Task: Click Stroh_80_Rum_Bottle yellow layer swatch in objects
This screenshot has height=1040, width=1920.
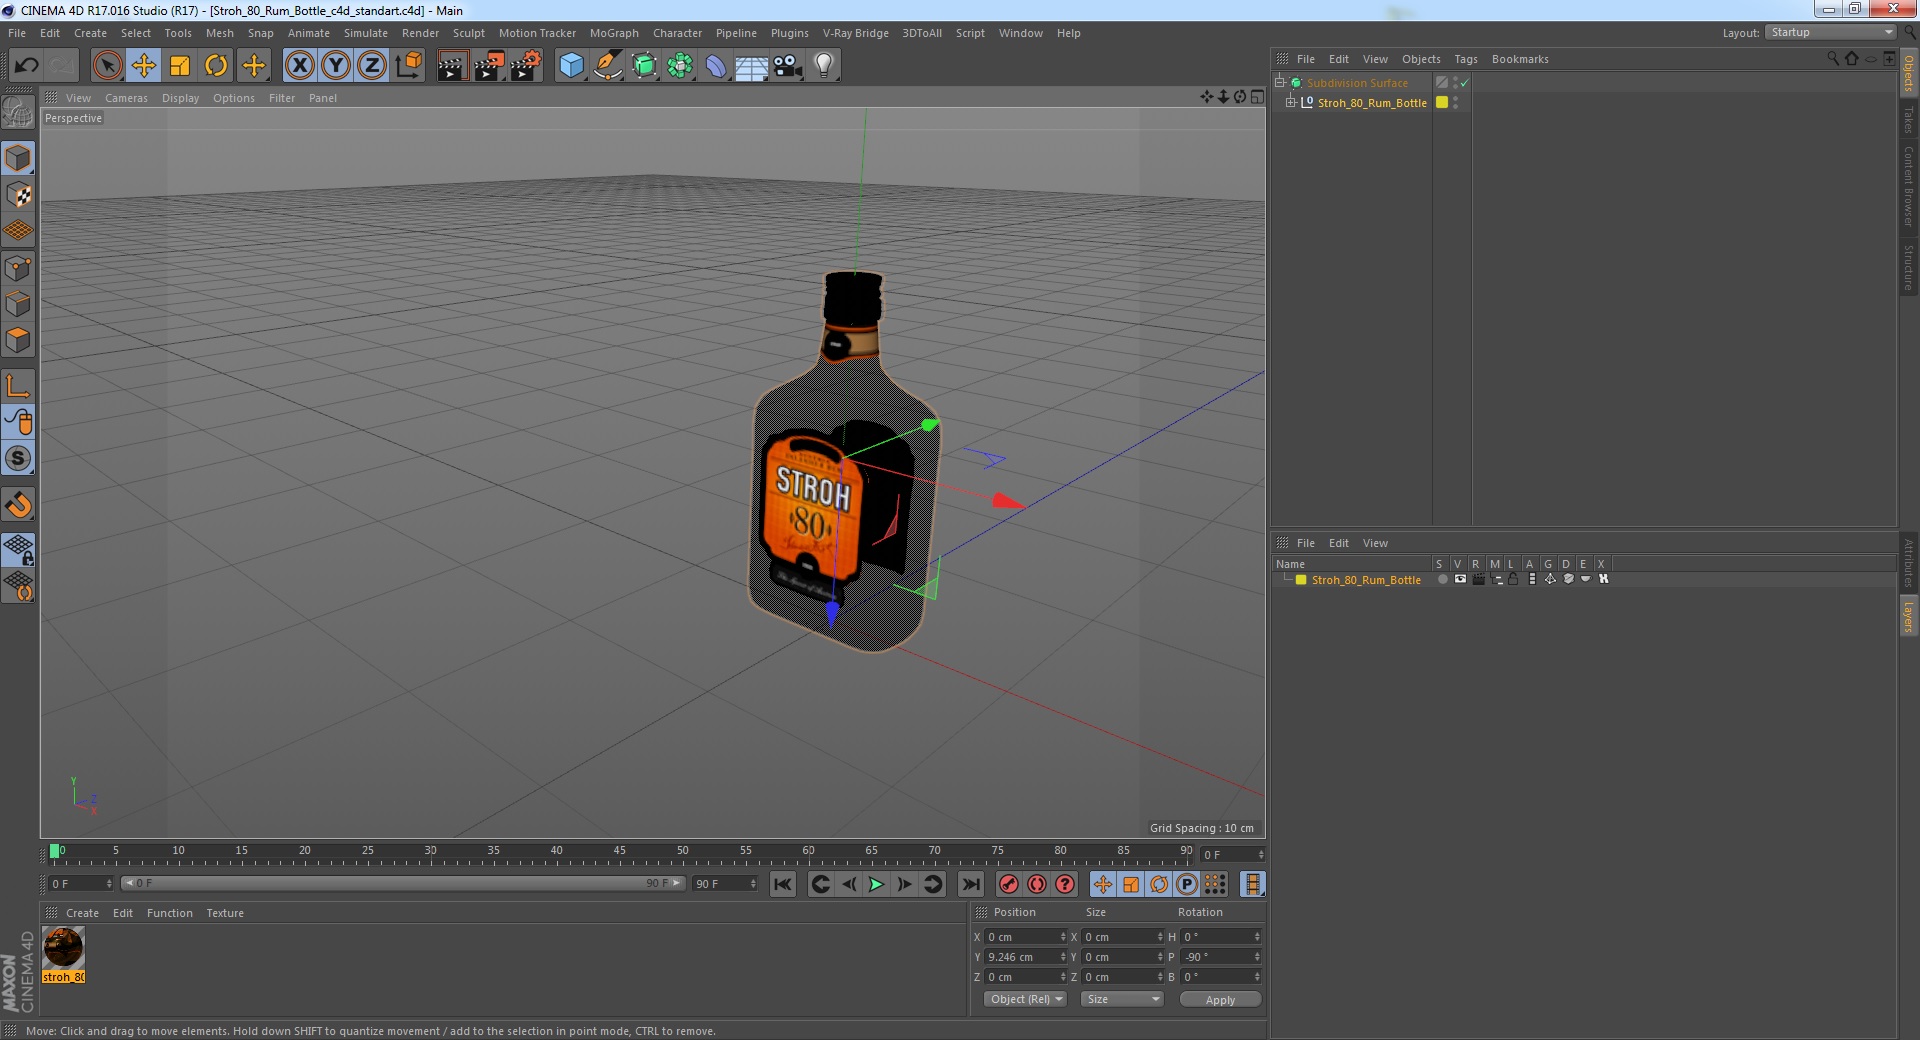Action: (x=1442, y=102)
